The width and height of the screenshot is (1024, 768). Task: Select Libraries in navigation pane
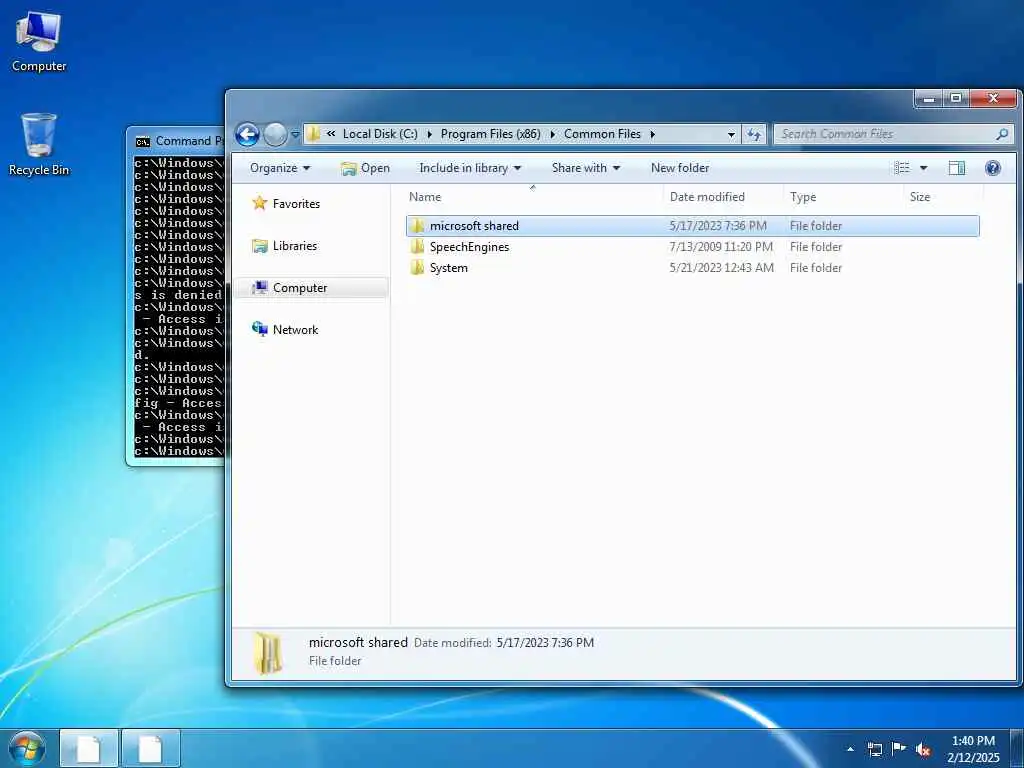[295, 246]
